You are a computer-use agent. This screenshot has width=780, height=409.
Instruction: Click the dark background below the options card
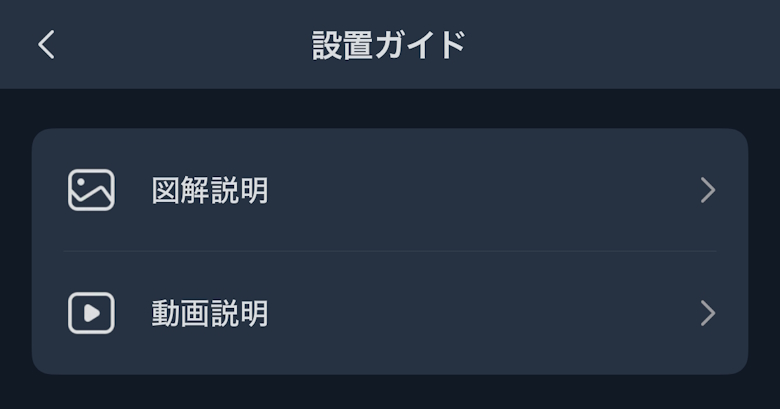coord(390,393)
